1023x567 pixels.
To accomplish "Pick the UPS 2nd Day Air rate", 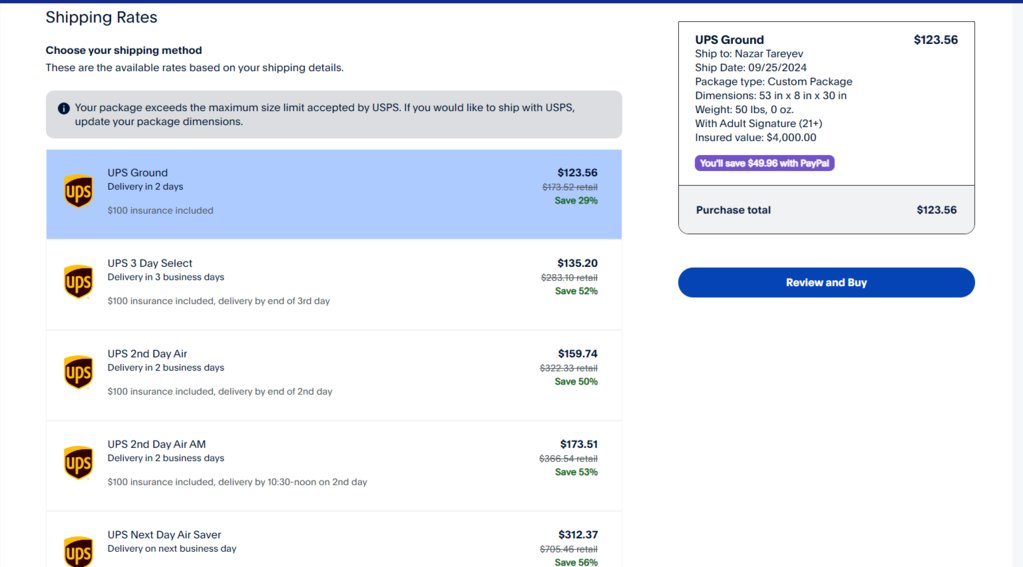I will [x=333, y=375].
